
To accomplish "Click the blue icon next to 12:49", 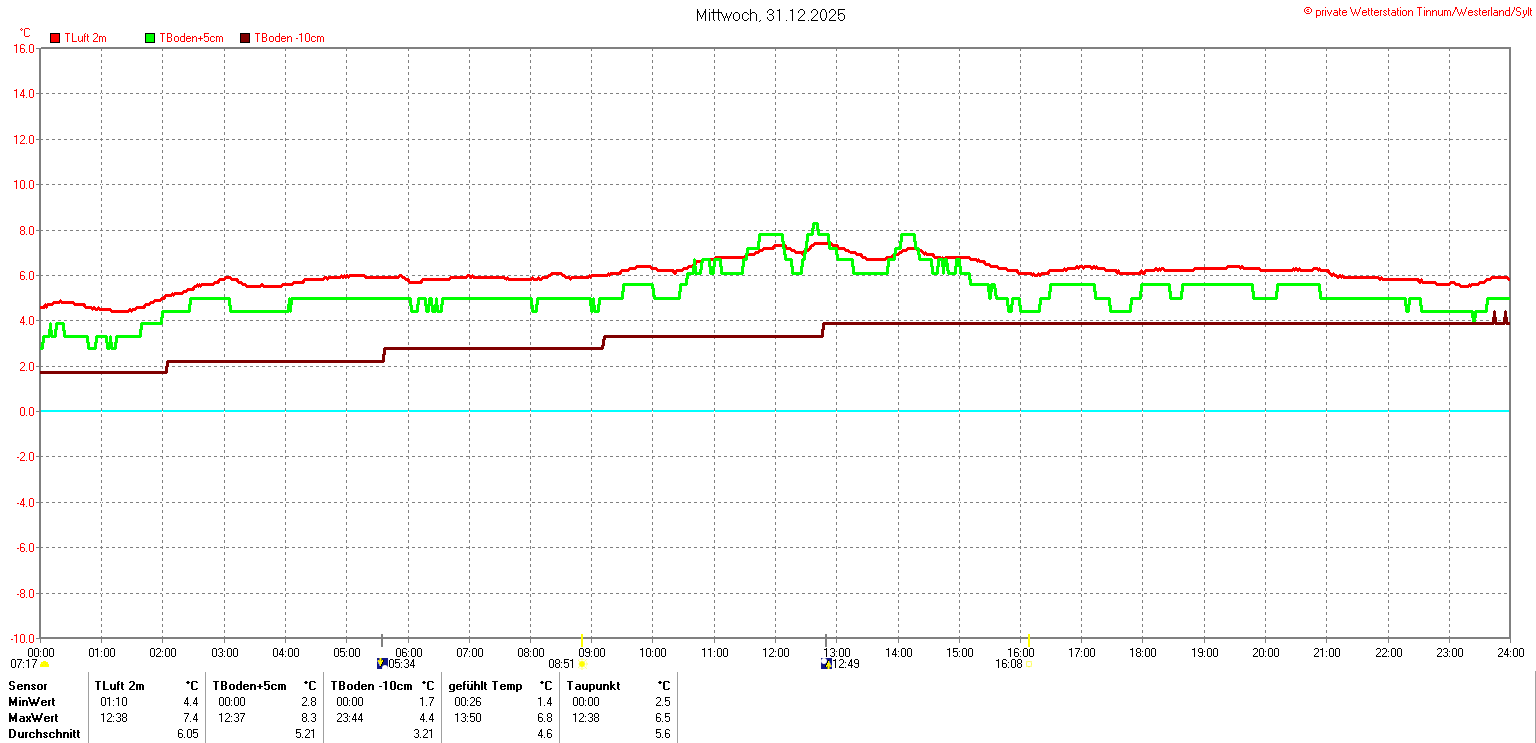I will pyautogui.click(x=825, y=663).
